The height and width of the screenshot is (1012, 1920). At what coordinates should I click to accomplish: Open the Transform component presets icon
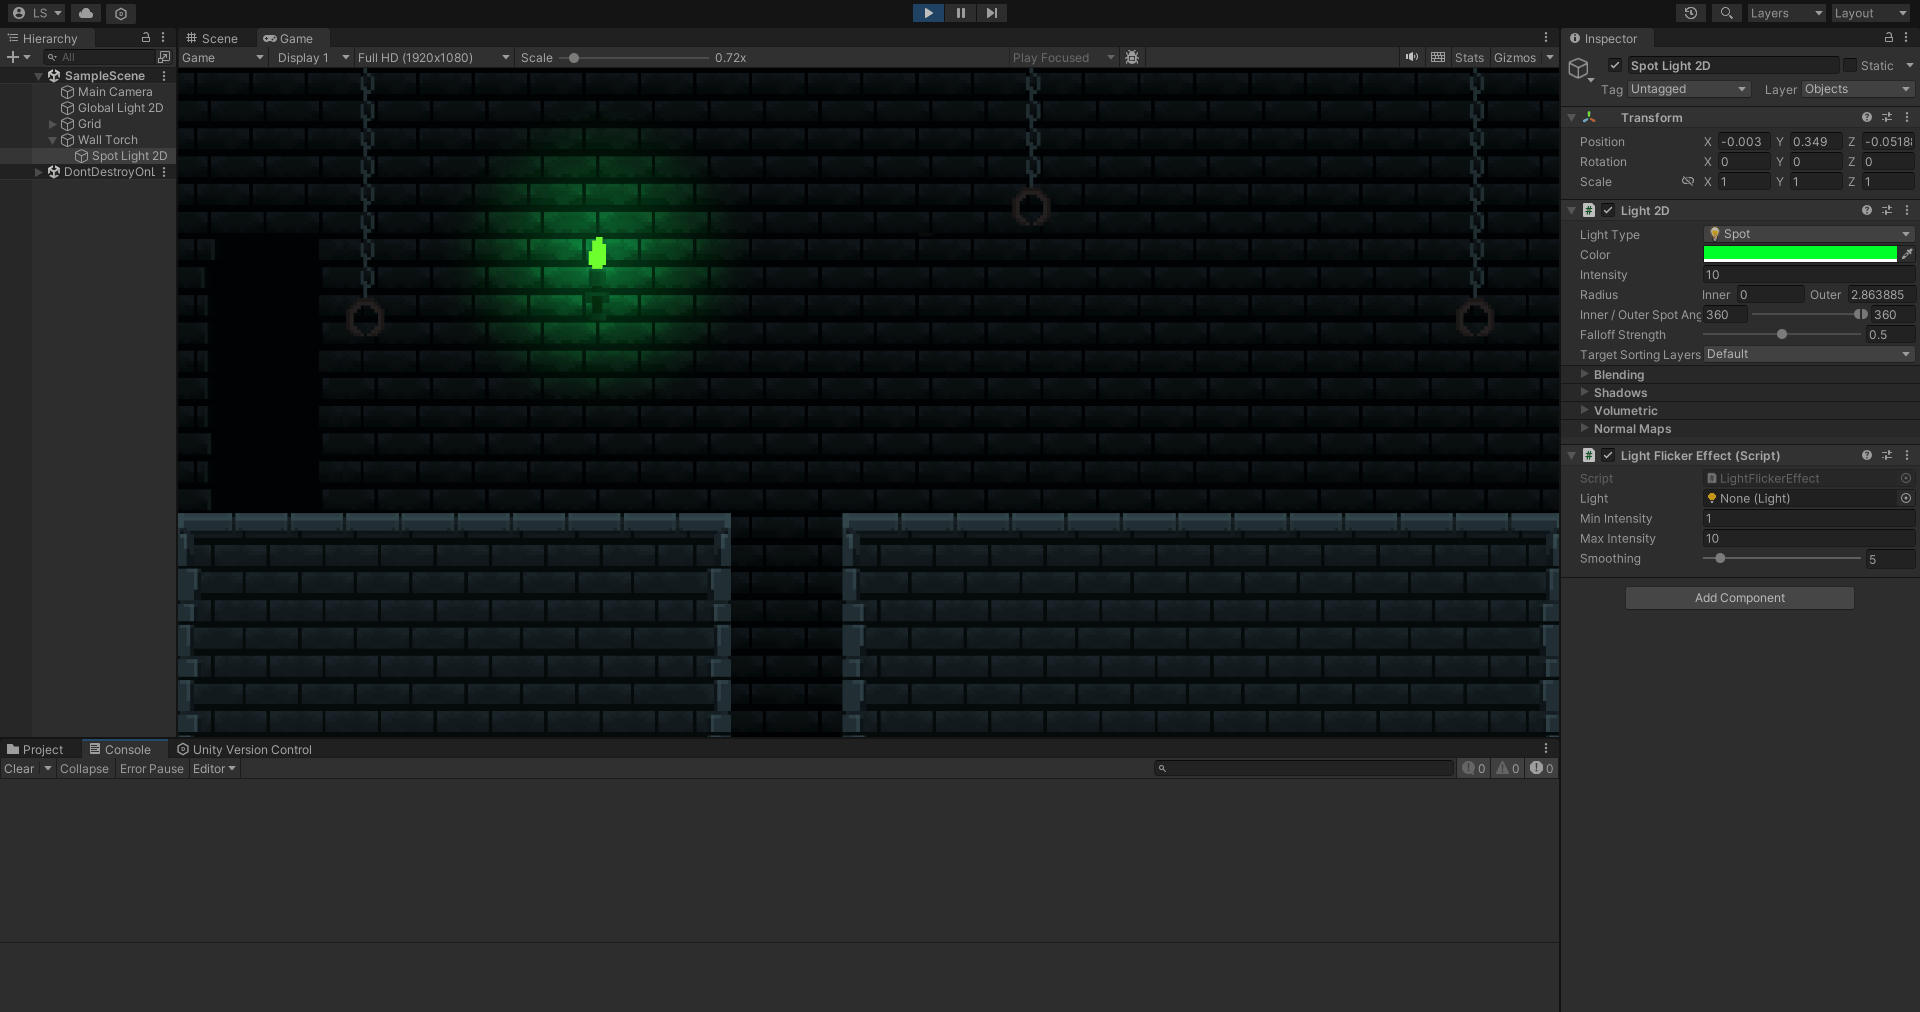[1887, 117]
